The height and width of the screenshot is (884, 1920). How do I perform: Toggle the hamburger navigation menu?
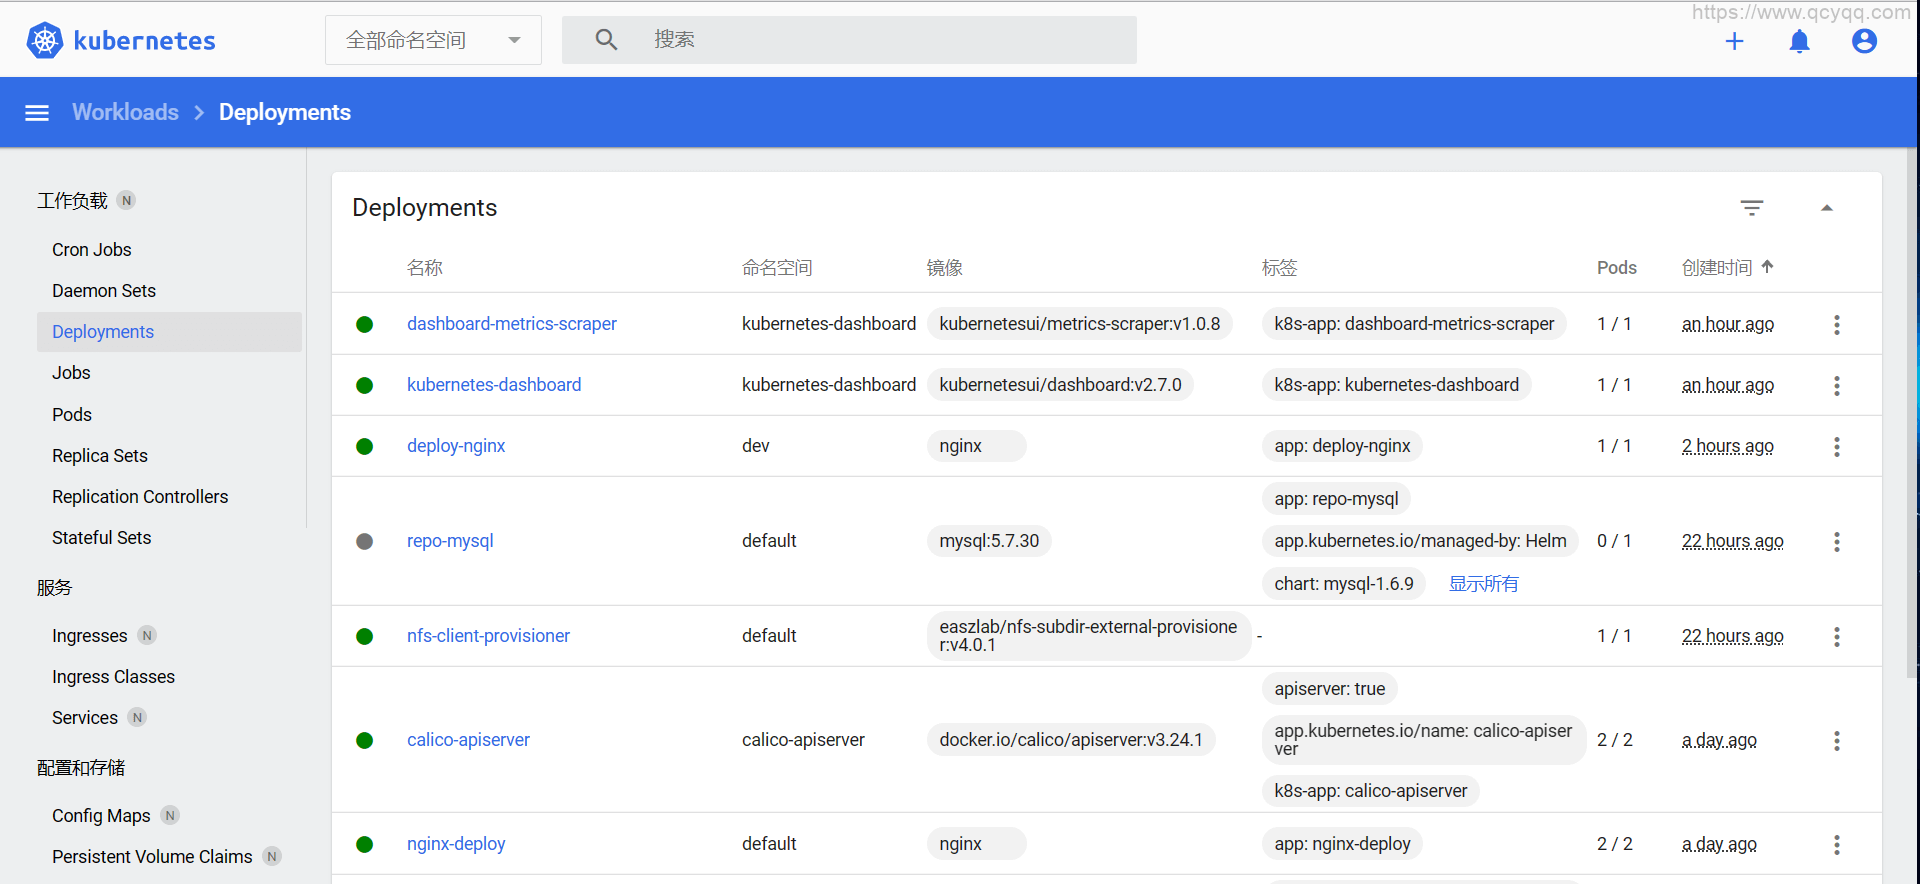37,113
